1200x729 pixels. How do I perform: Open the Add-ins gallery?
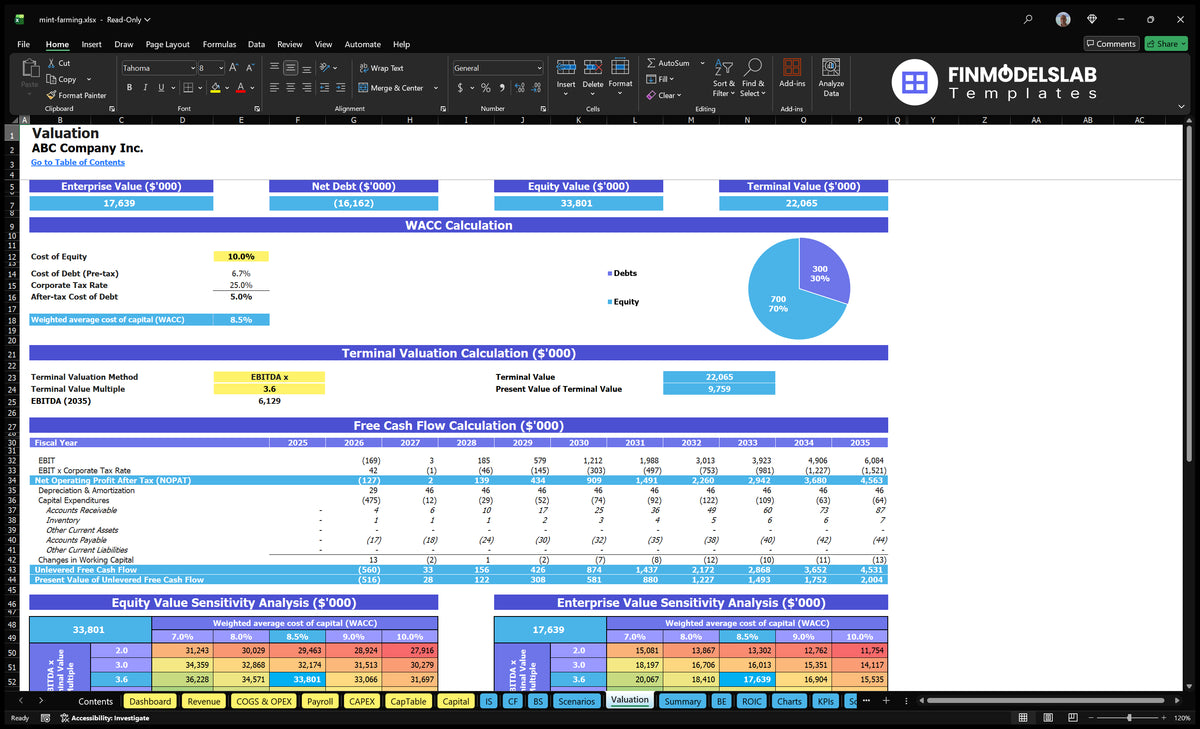click(x=792, y=73)
